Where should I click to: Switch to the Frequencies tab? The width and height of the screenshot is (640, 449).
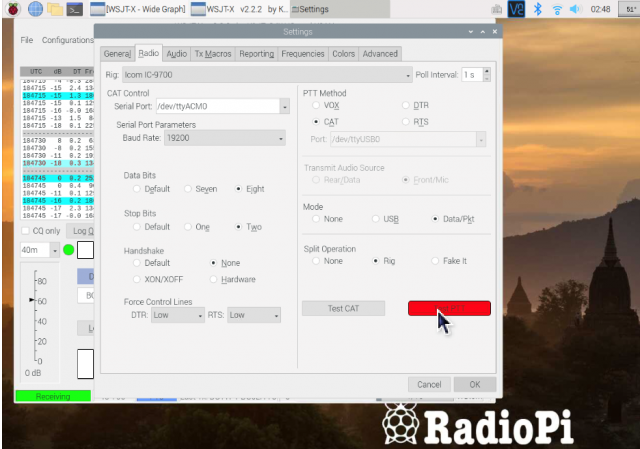pos(302,54)
